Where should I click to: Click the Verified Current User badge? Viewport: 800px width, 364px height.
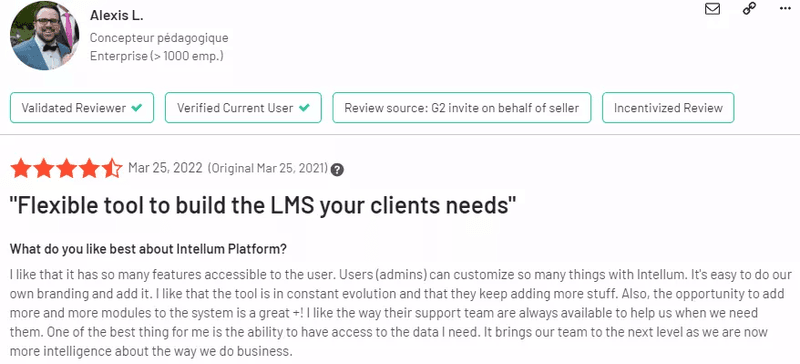pos(243,108)
